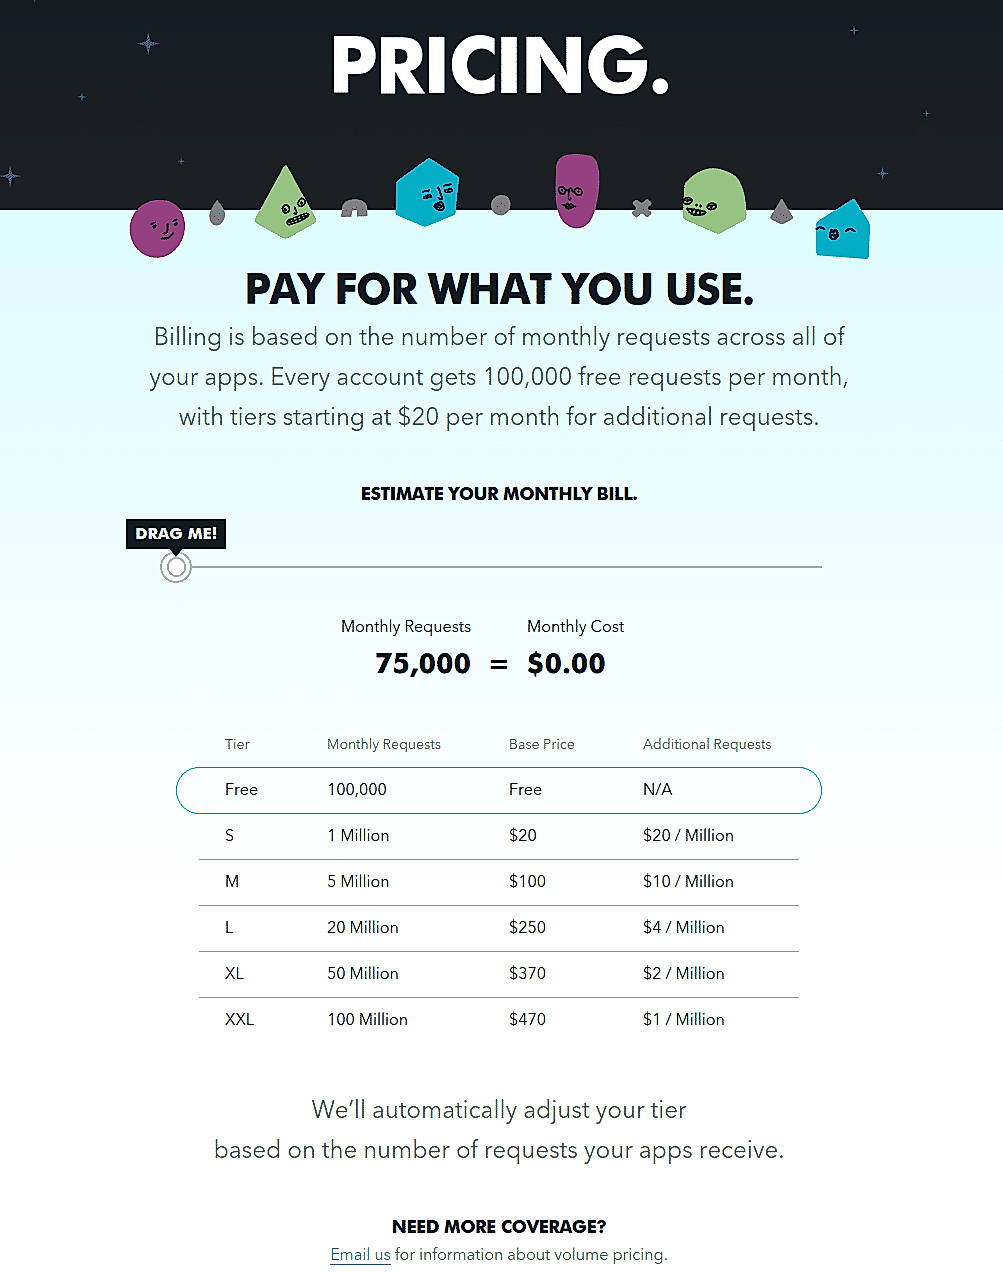Click the Monthly Requests column header
Screen dimensions: 1003x1272
tap(383, 744)
